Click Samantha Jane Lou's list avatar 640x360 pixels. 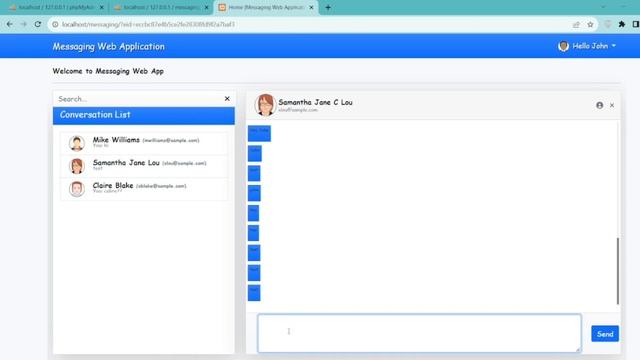(x=77, y=166)
